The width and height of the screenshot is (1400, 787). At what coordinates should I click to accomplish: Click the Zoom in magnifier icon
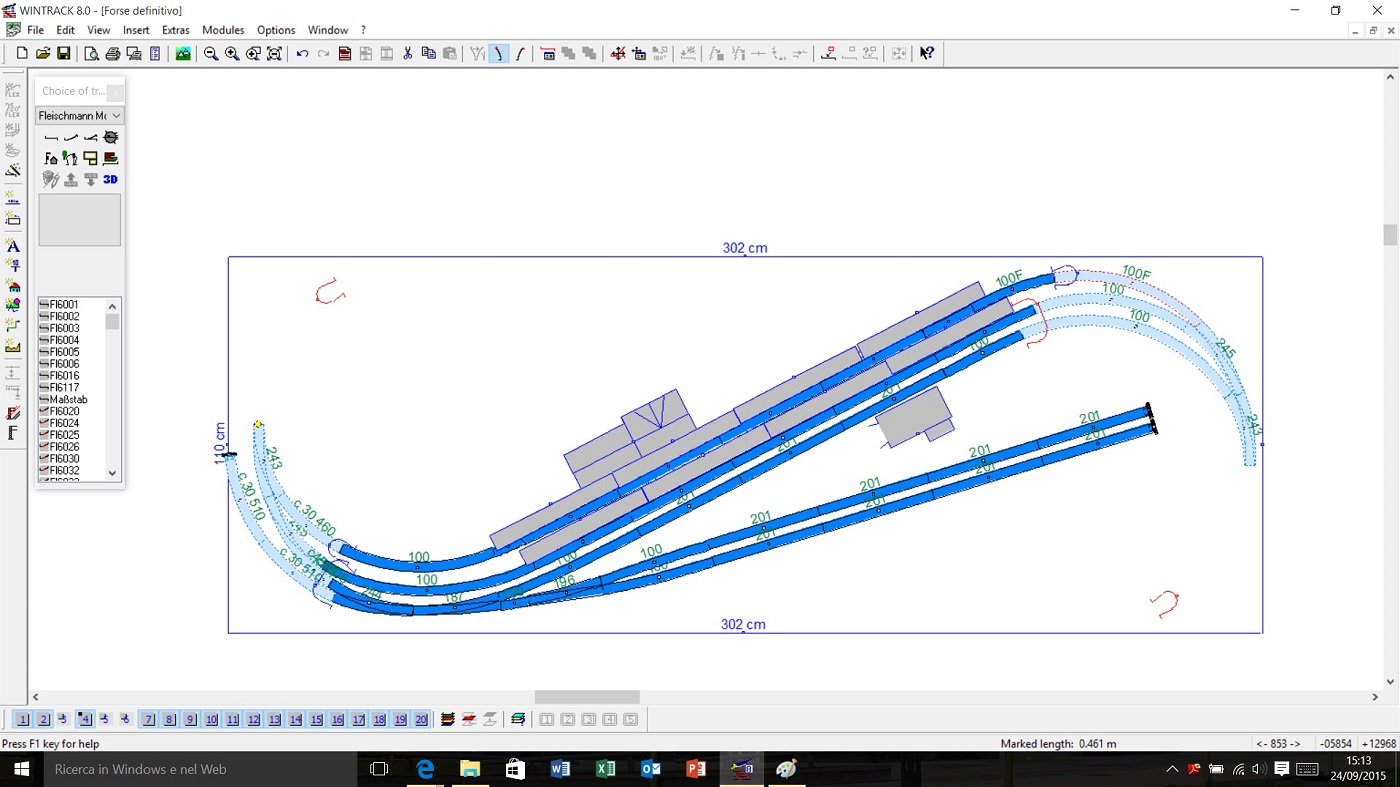coord(232,54)
